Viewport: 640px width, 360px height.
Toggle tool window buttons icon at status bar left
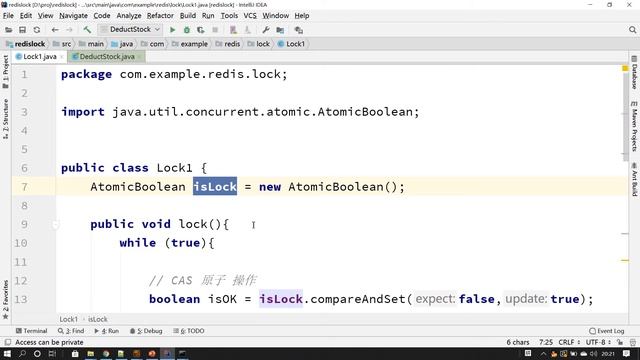point(7,342)
